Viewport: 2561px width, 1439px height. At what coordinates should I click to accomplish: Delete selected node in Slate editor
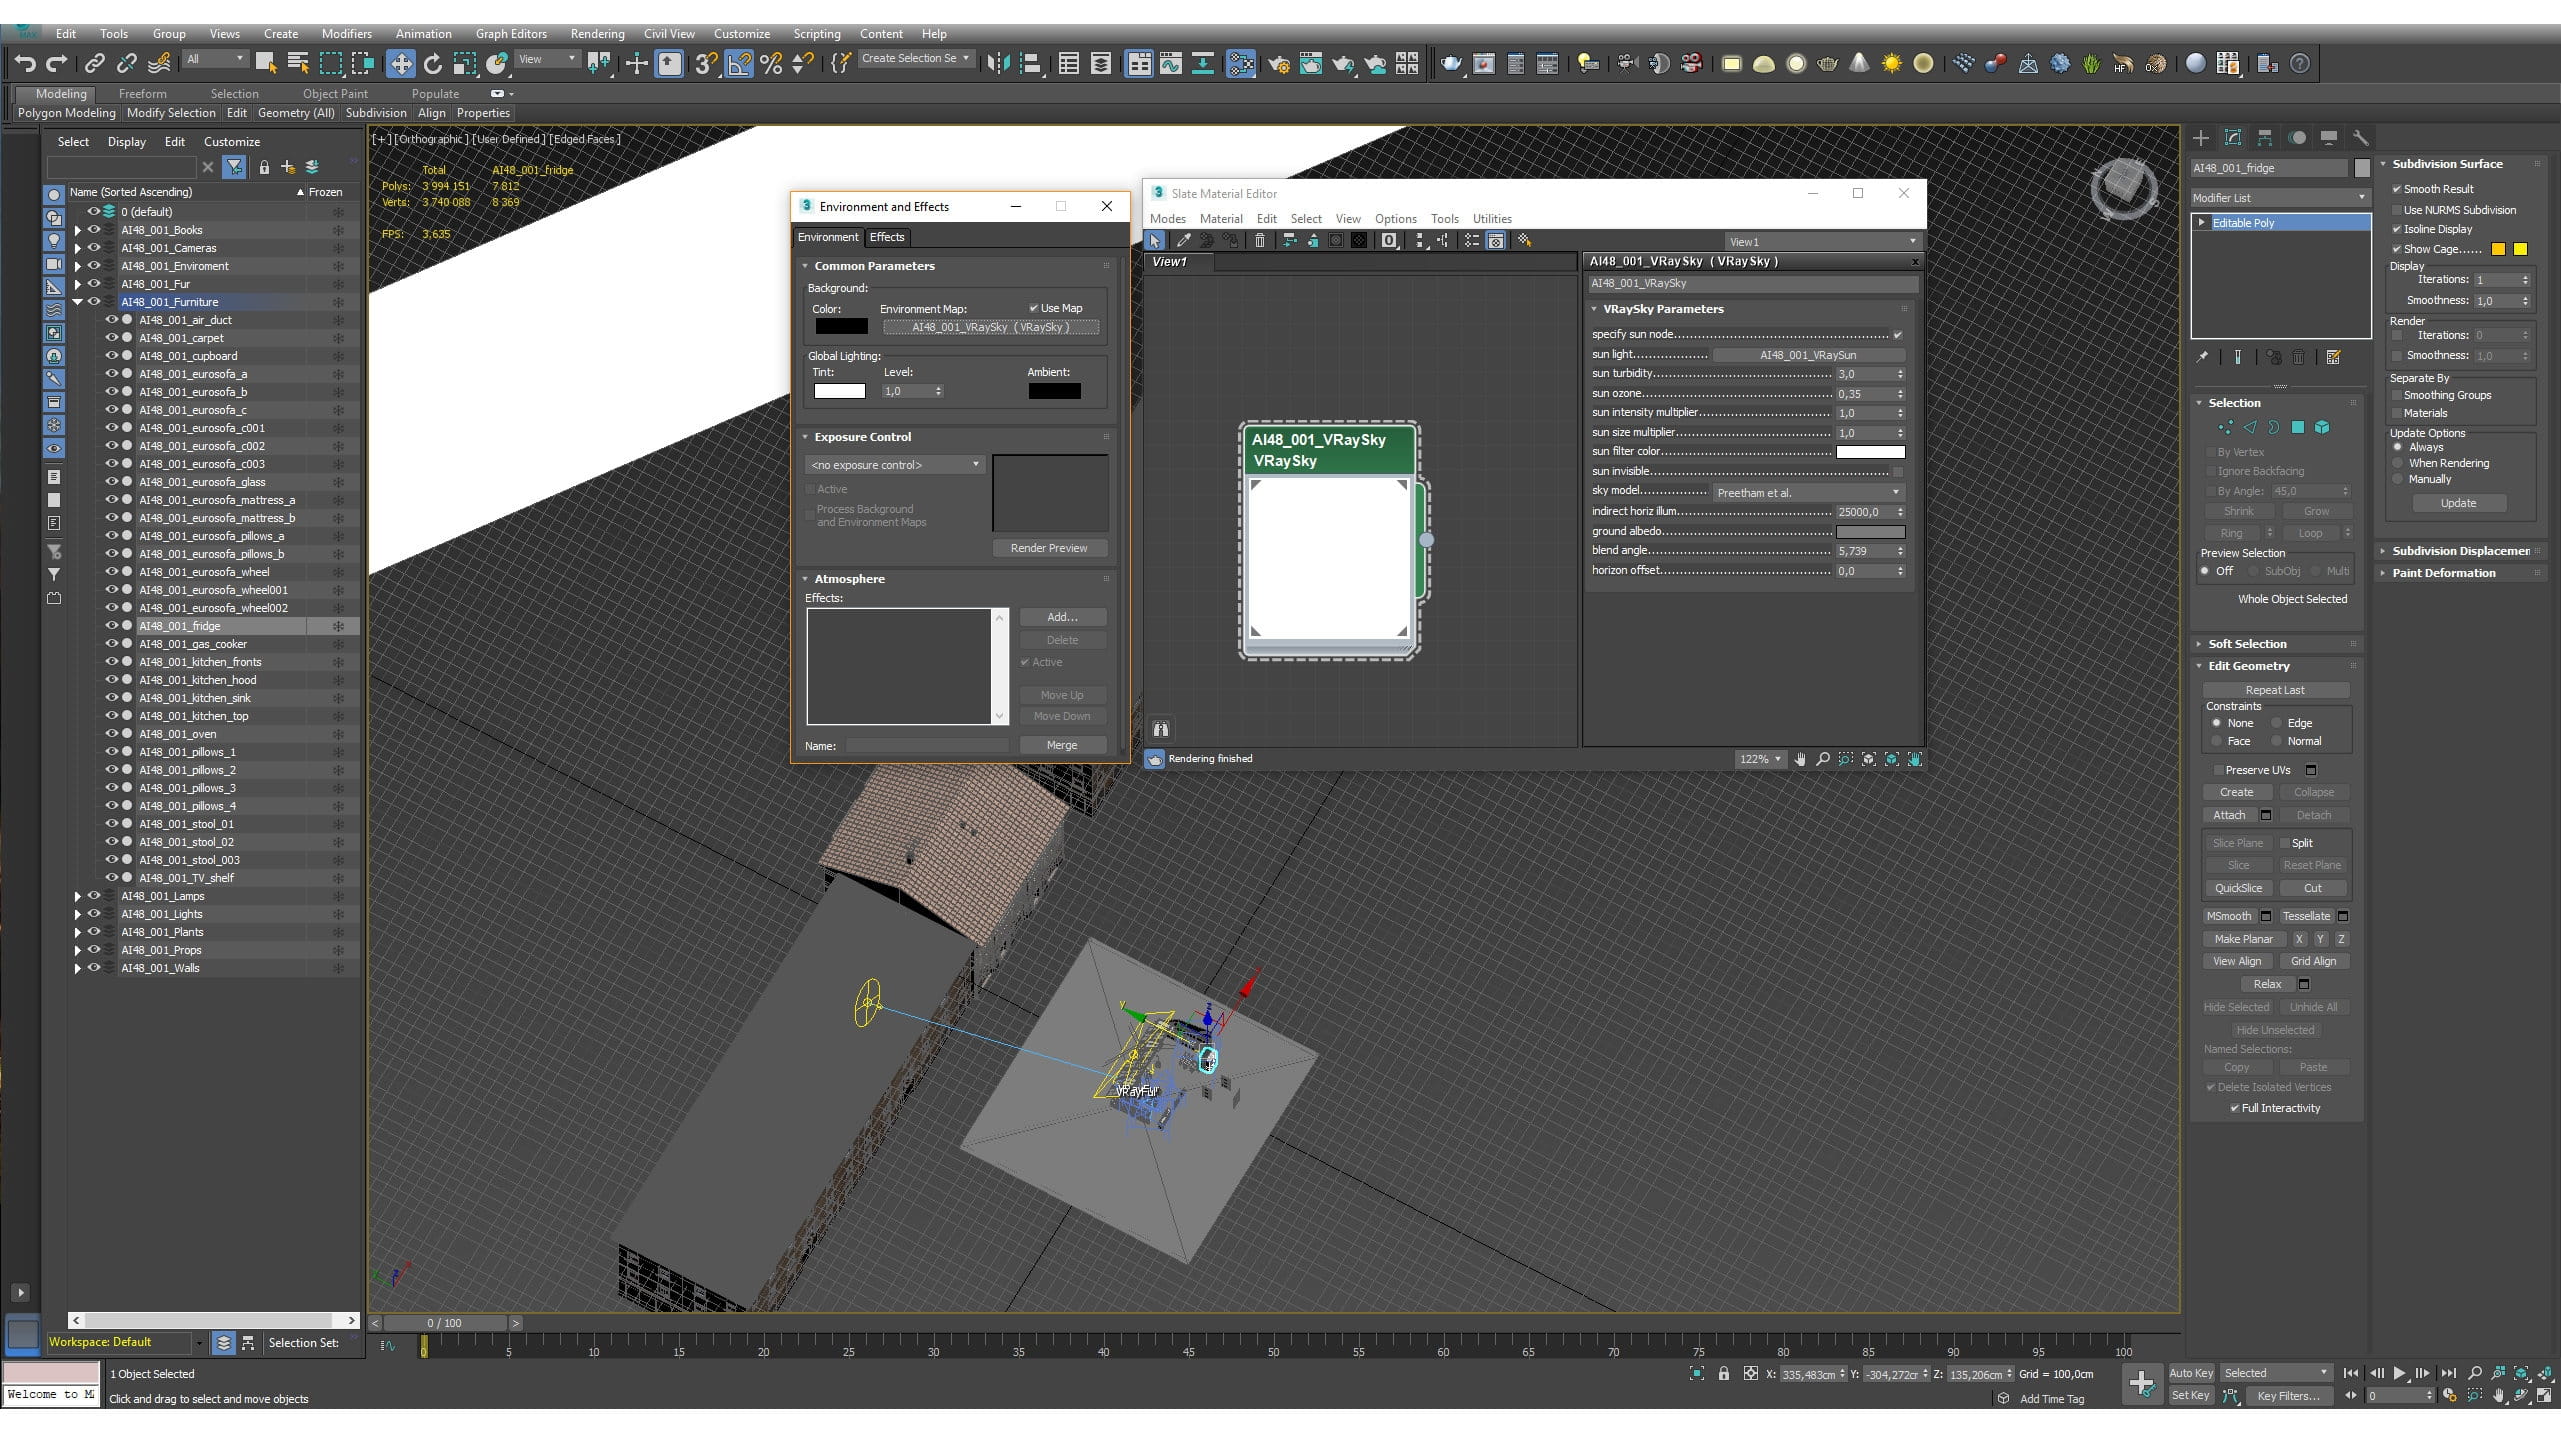click(1260, 241)
